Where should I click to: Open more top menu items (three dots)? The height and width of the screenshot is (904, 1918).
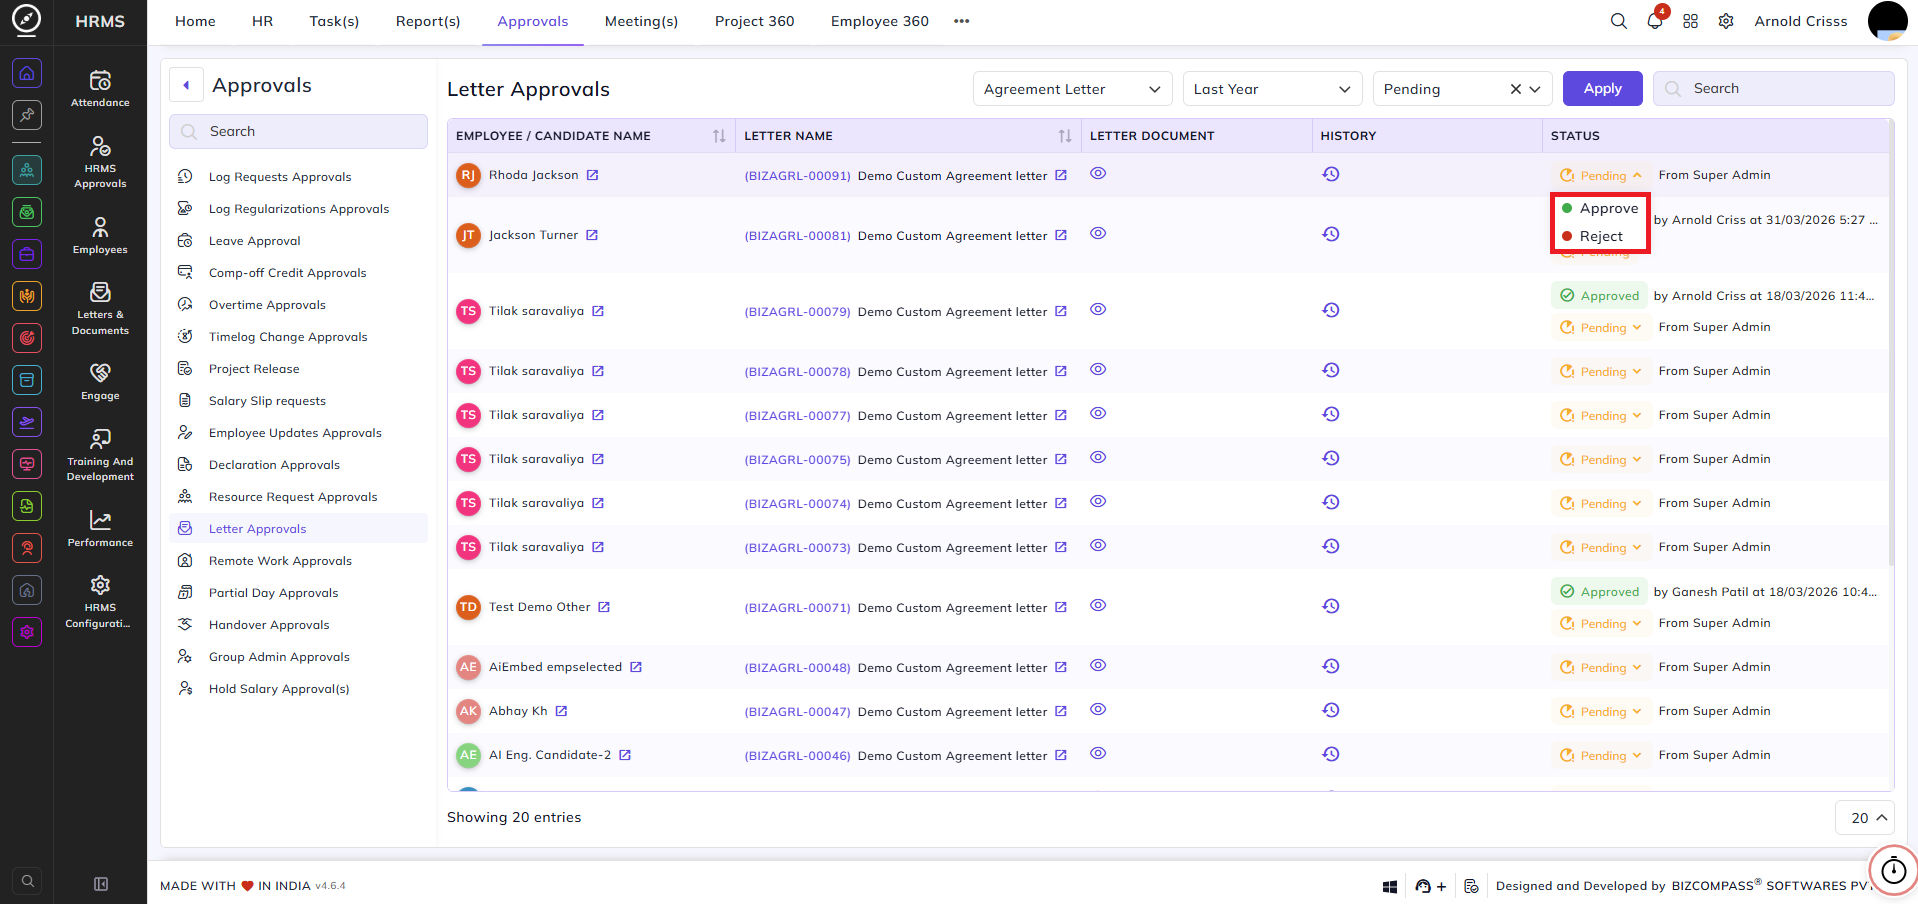(961, 21)
